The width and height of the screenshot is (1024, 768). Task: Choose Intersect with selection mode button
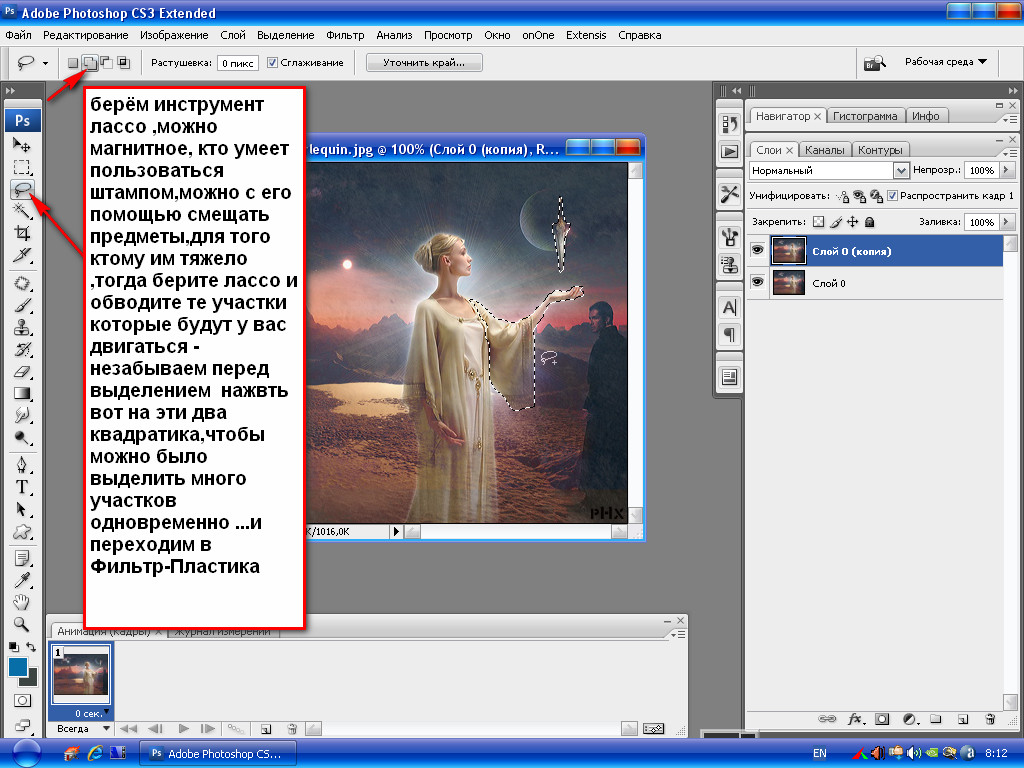point(123,63)
